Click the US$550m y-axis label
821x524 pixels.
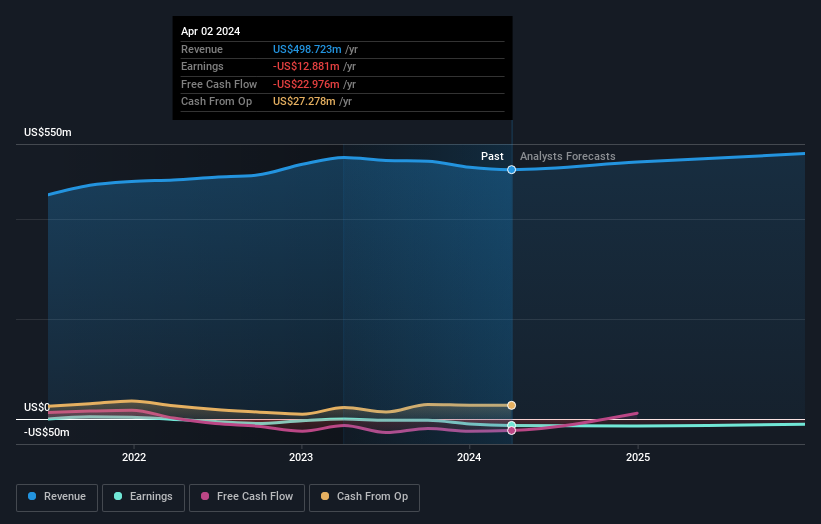coord(48,132)
